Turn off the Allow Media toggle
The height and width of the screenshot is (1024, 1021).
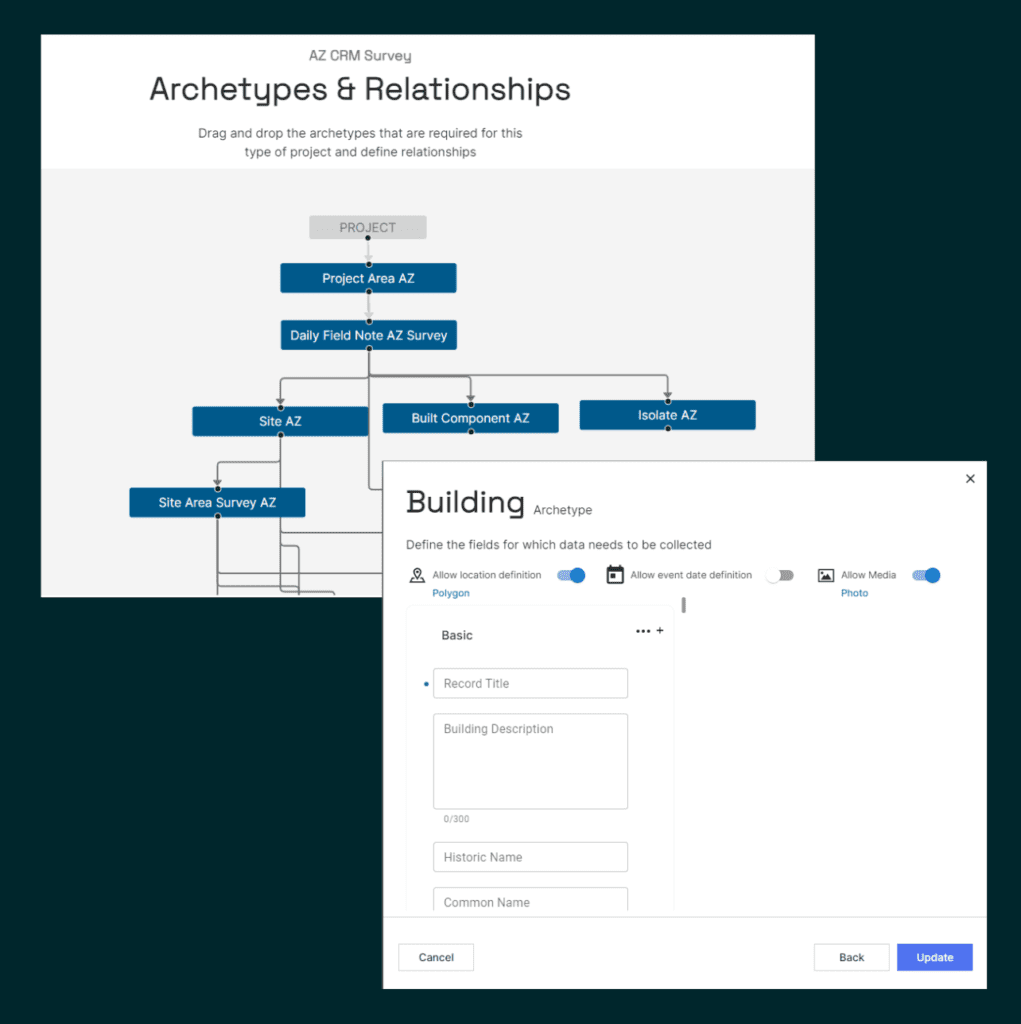pyautogui.click(x=926, y=575)
